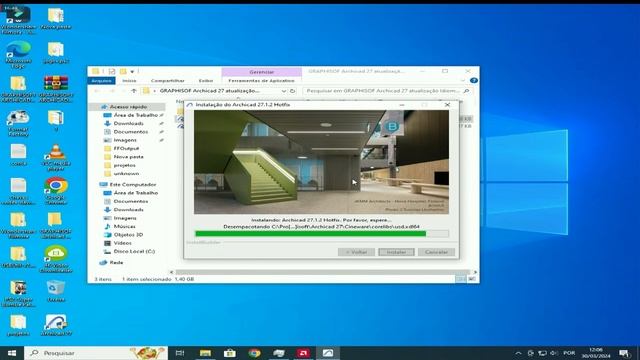640x360 pixels.
Task: Click the volume icon in system tray
Action: (554, 353)
